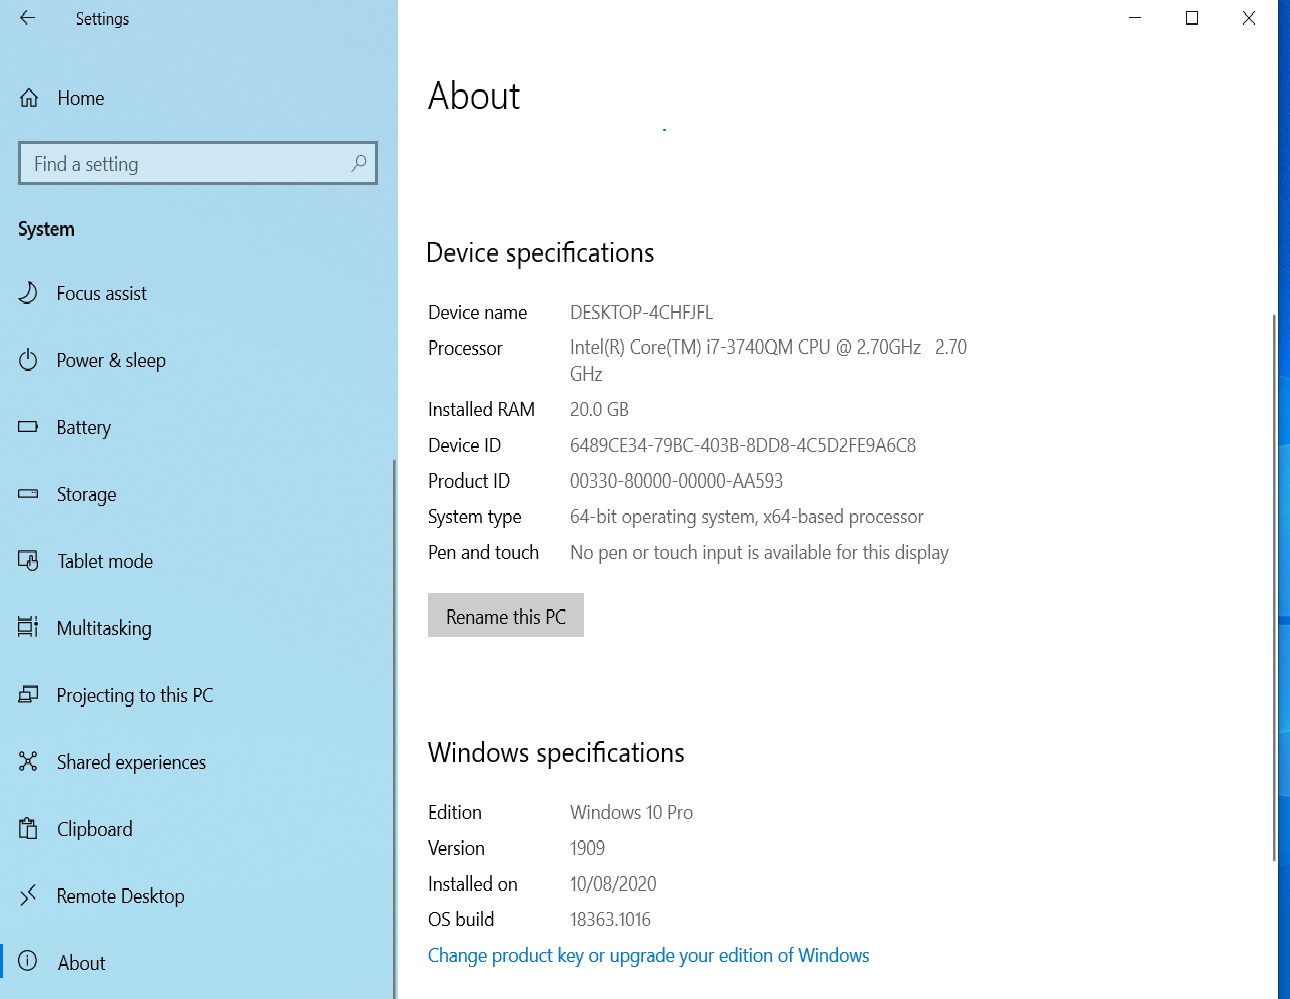The image size is (1290, 999).
Task: Click the System section heading in sidebar
Action: coord(46,229)
